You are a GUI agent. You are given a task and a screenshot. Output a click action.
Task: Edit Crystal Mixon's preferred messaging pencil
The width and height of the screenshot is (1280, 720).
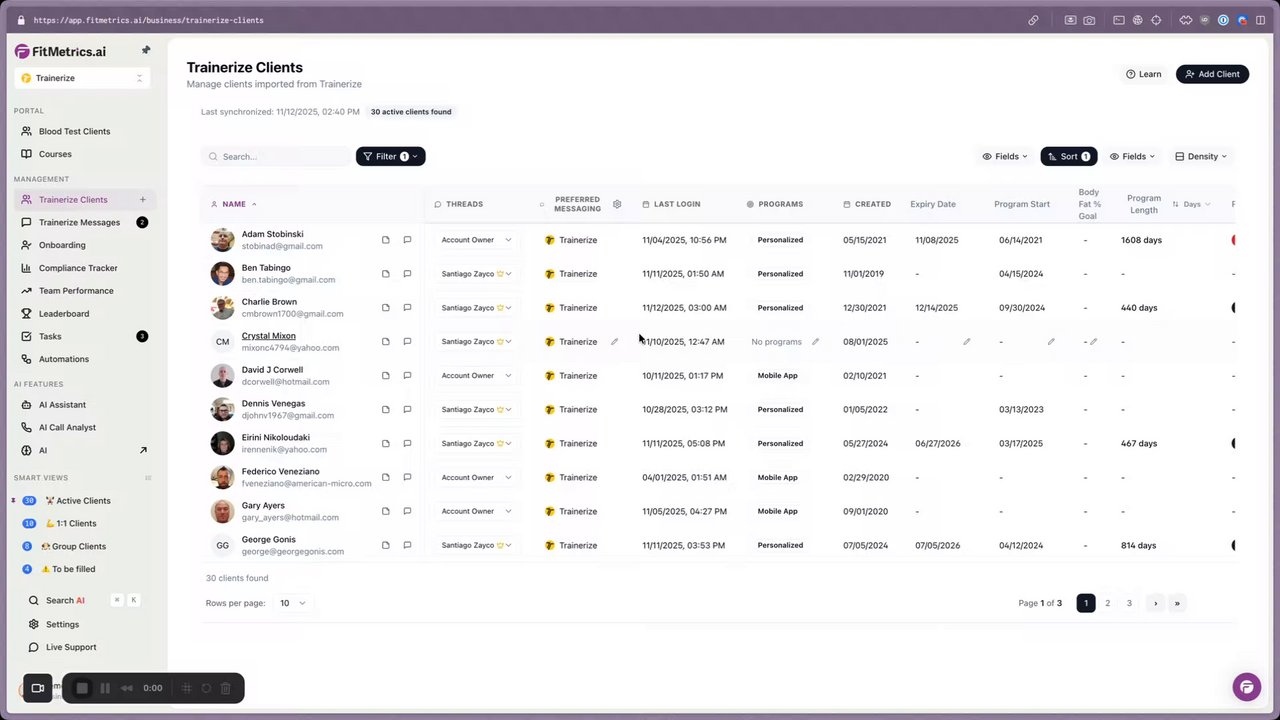click(615, 342)
